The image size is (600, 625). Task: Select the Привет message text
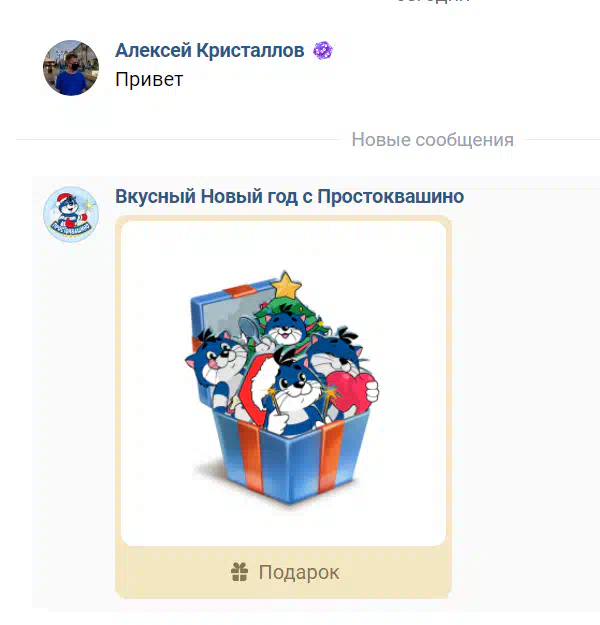149,79
